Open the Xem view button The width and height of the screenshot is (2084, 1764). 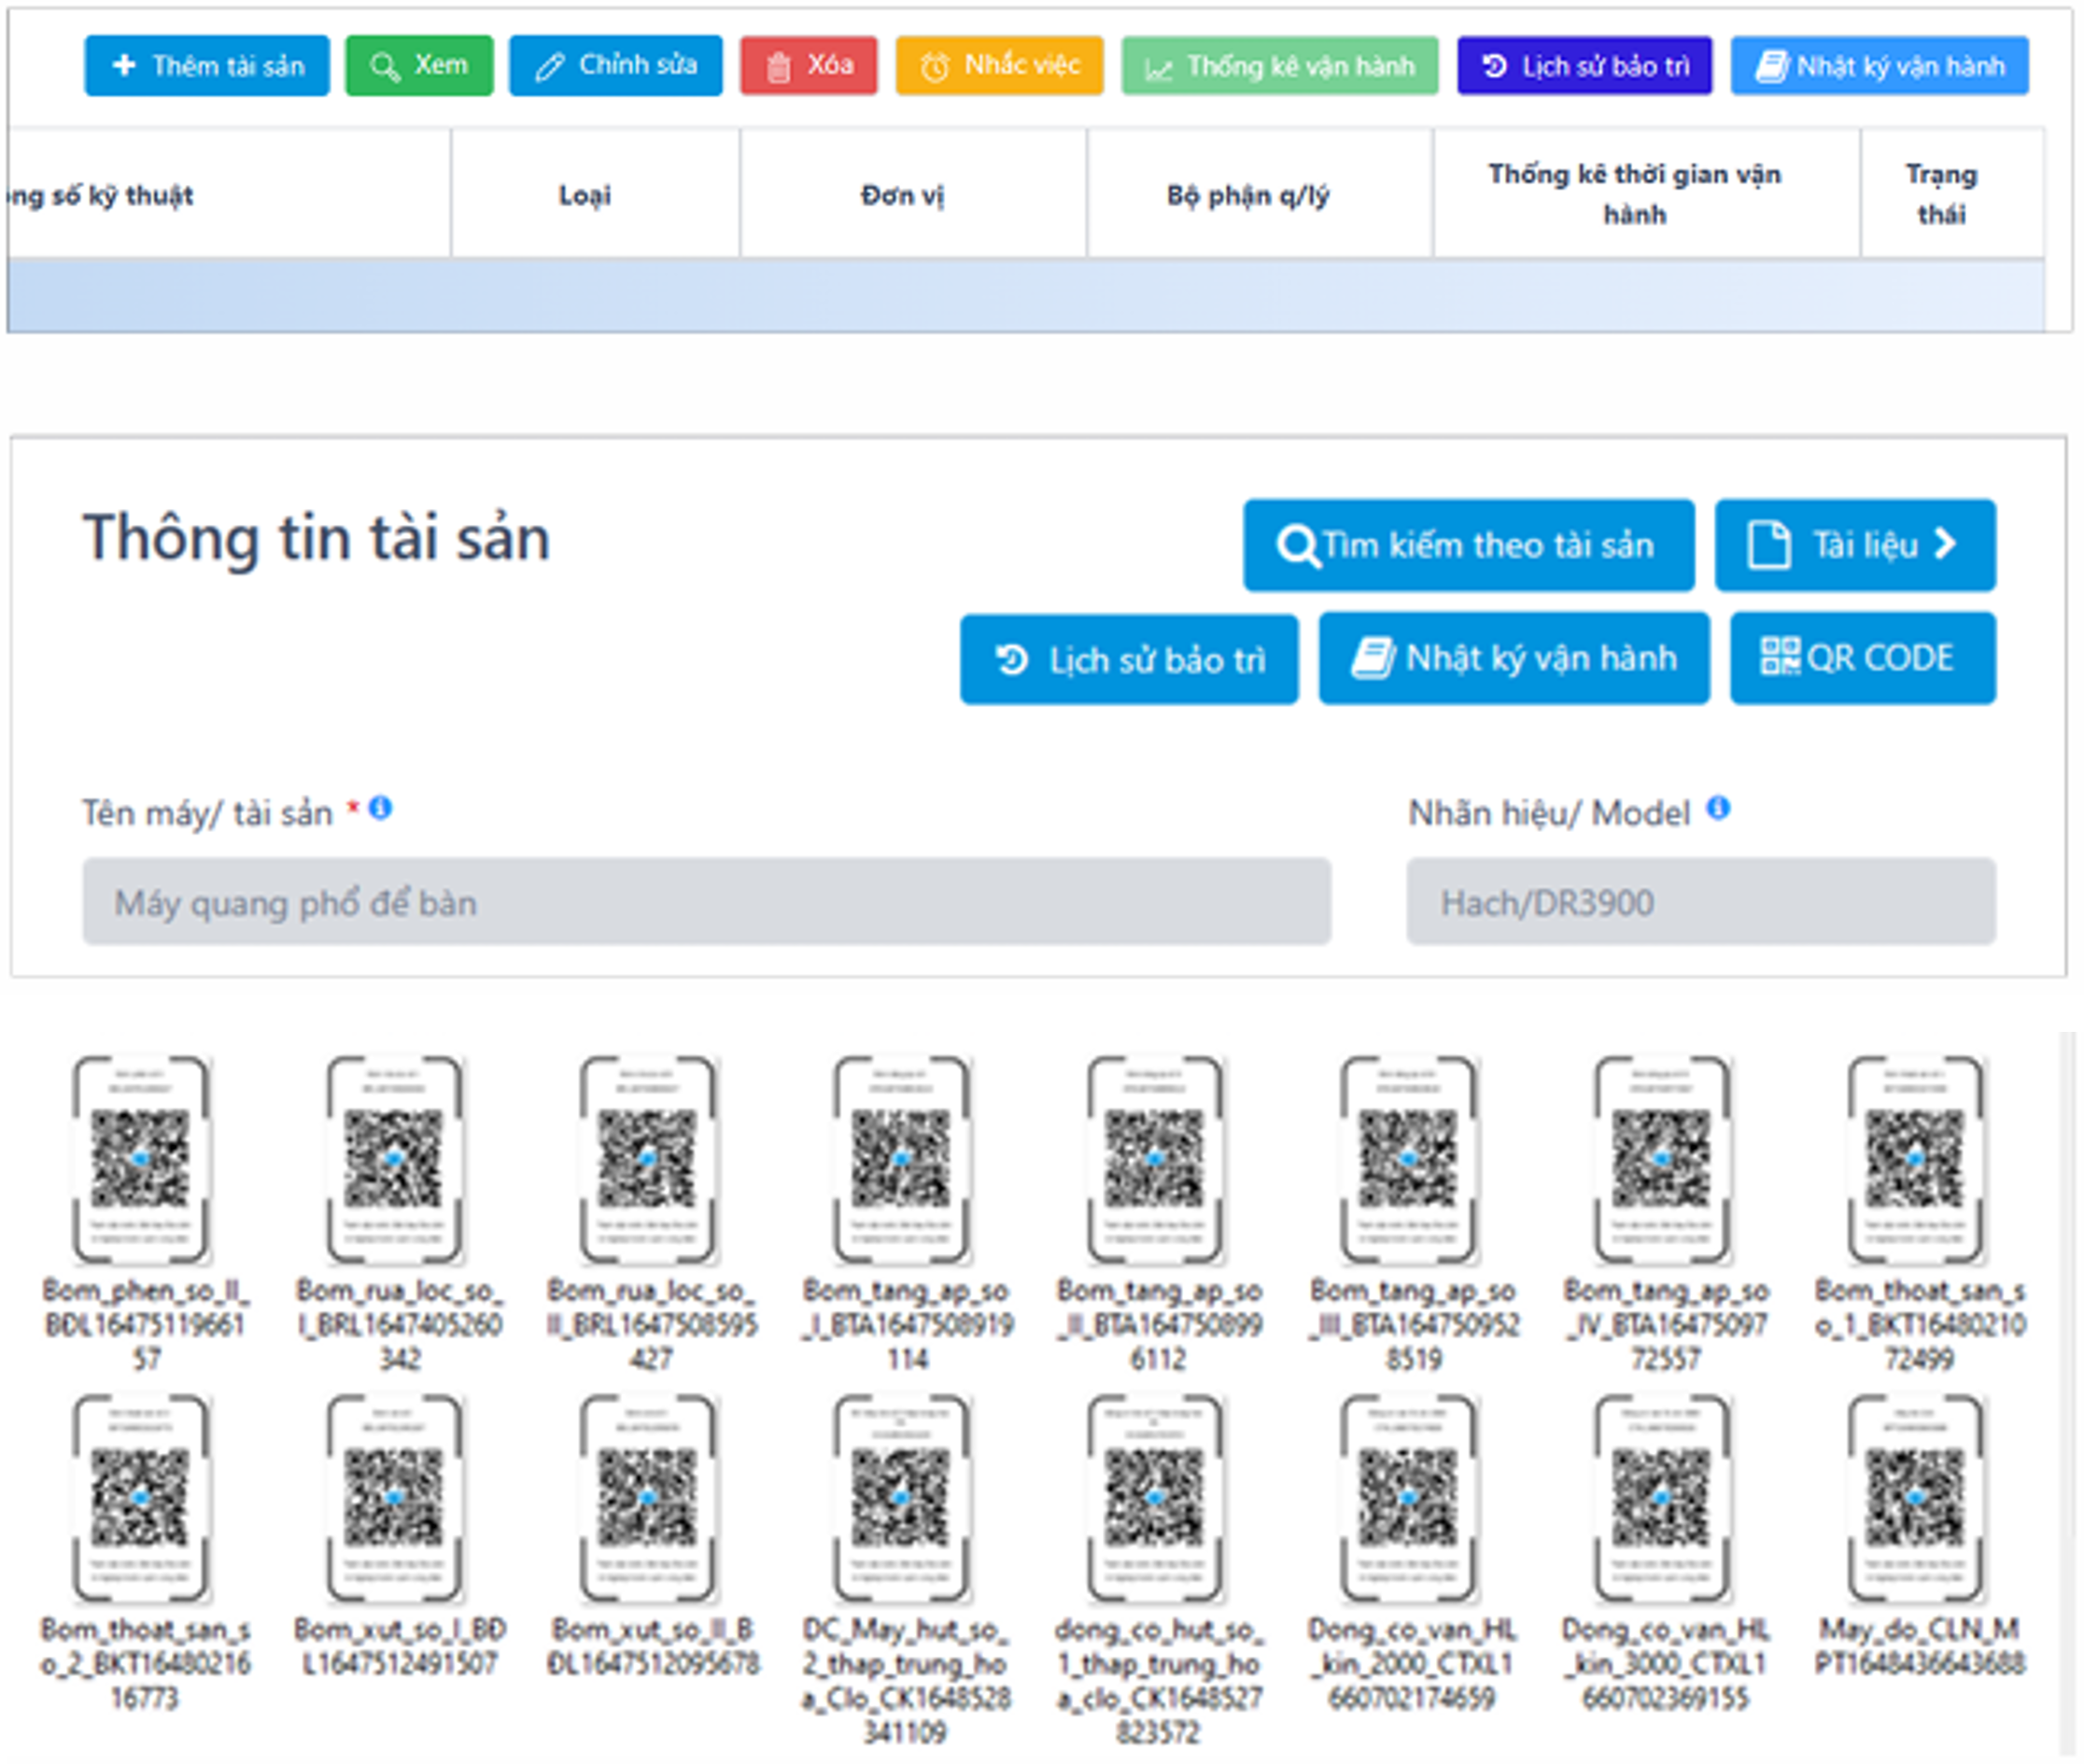(419, 66)
